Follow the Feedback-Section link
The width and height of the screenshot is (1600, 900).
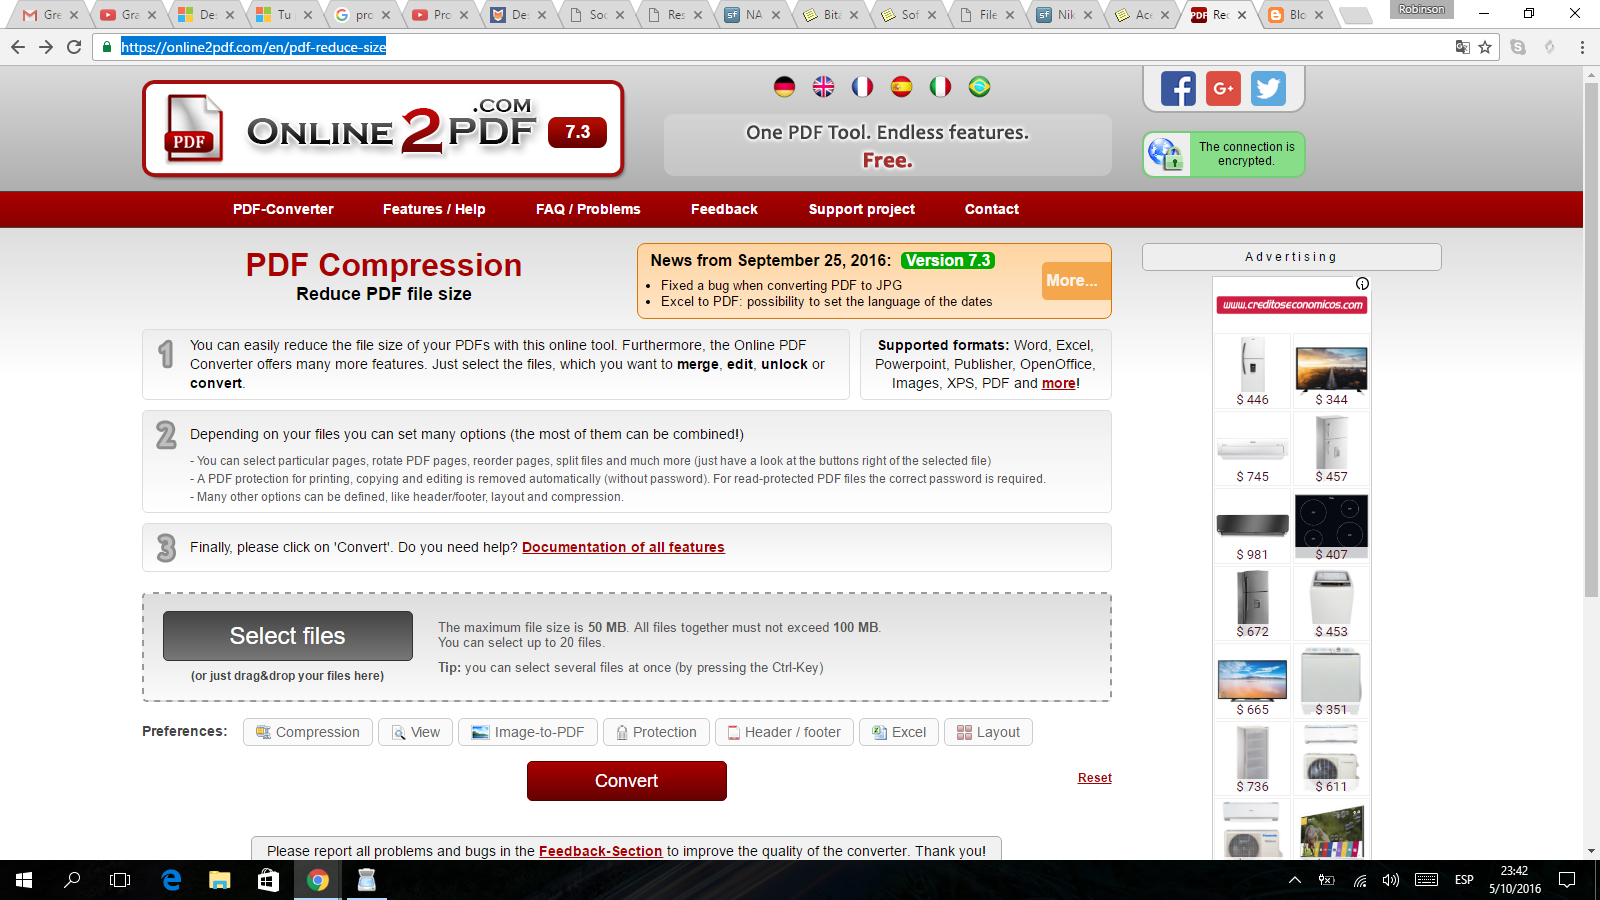click(601, 851)
